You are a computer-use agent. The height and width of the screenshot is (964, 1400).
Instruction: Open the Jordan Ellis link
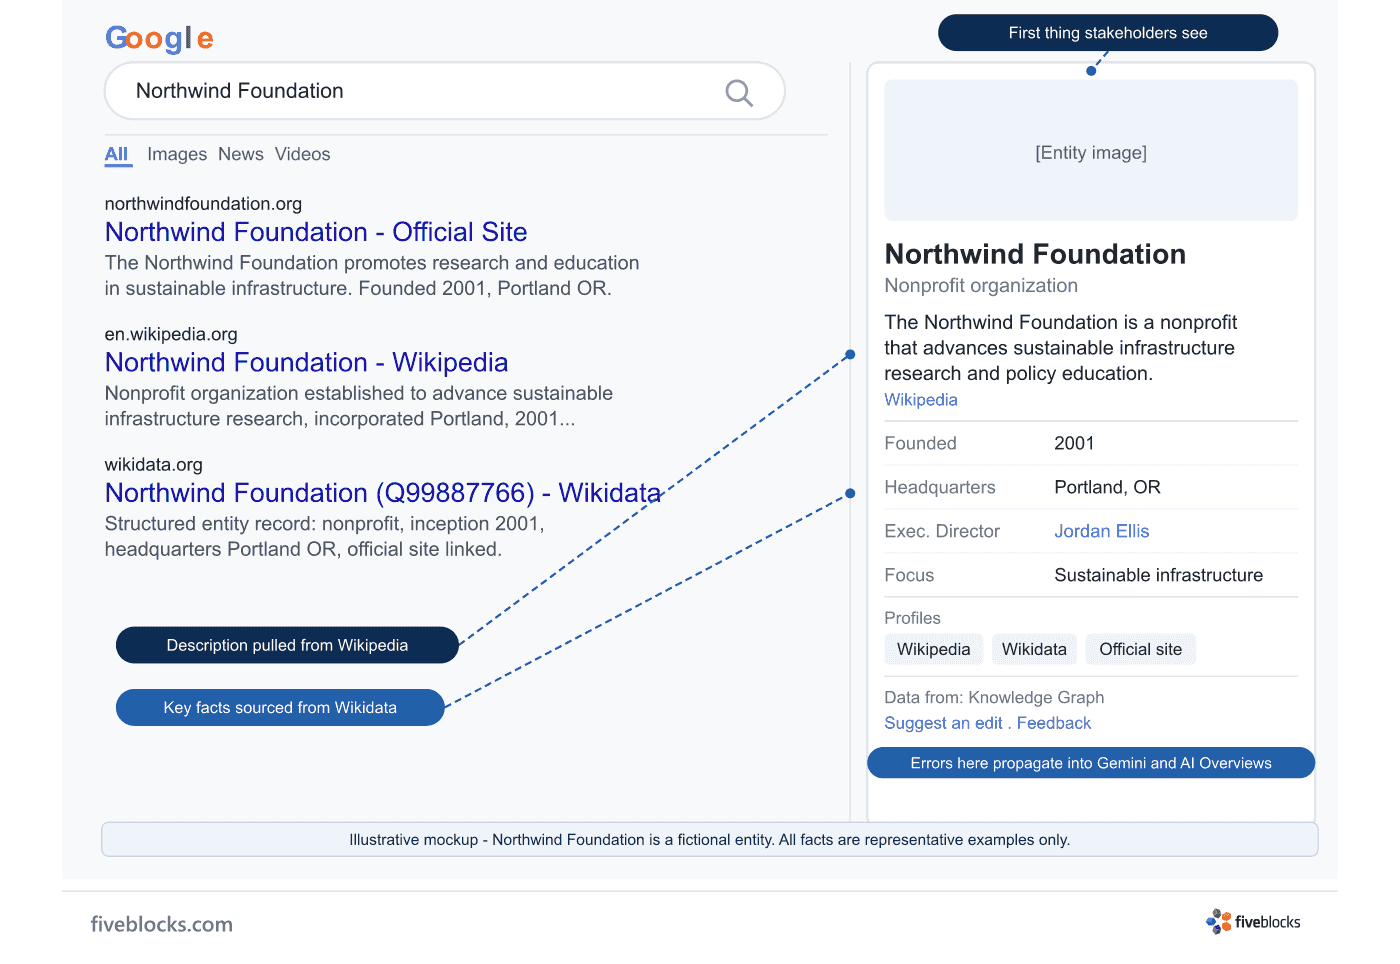1102,531
